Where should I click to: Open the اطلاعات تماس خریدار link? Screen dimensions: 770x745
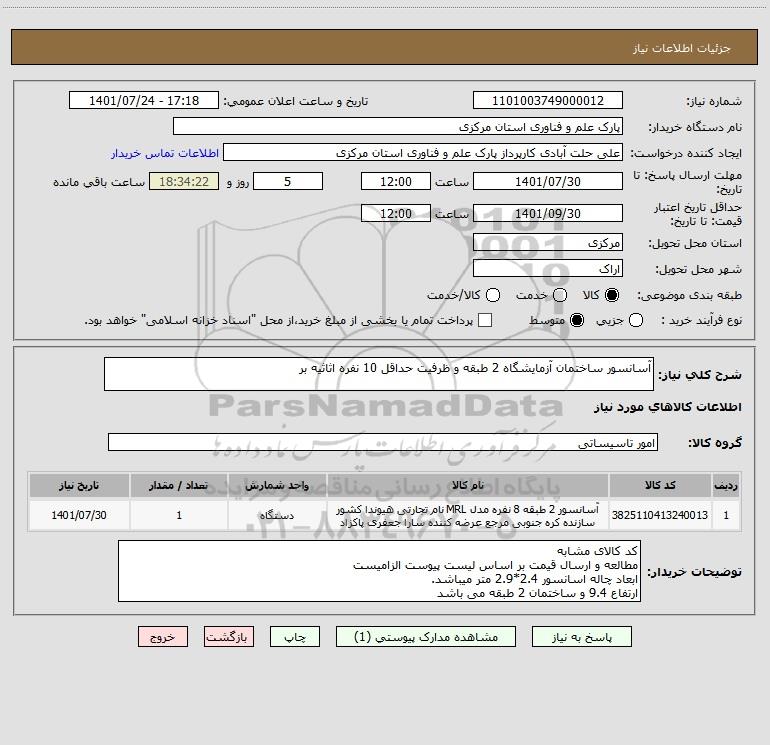165,153
